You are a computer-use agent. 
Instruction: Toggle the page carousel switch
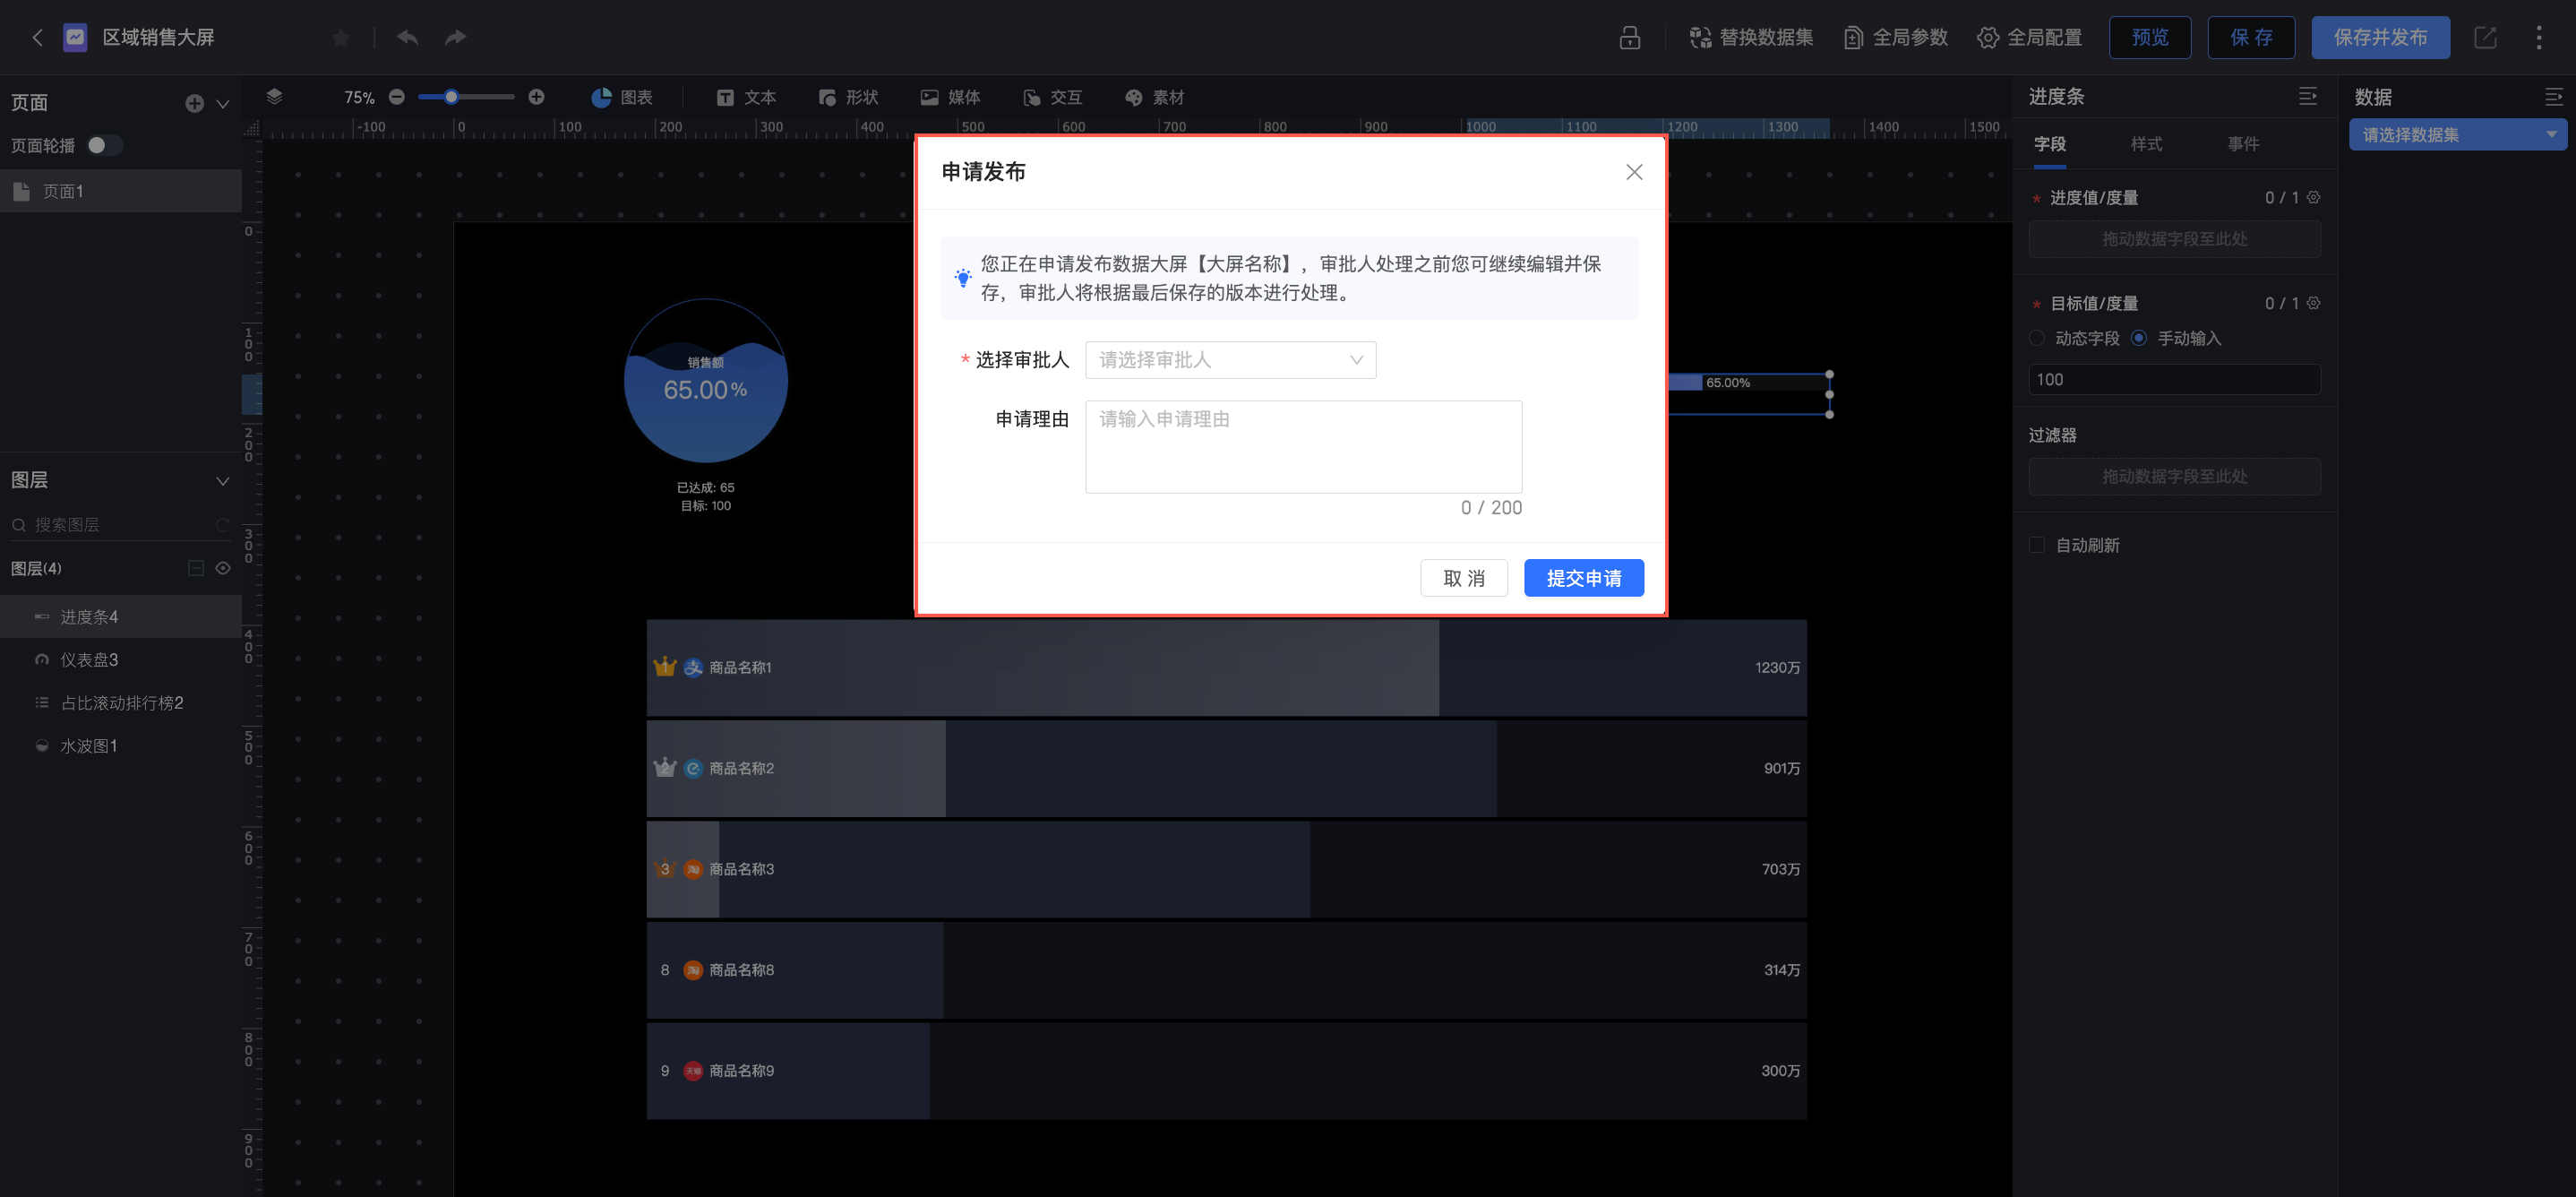coord(103,145)
